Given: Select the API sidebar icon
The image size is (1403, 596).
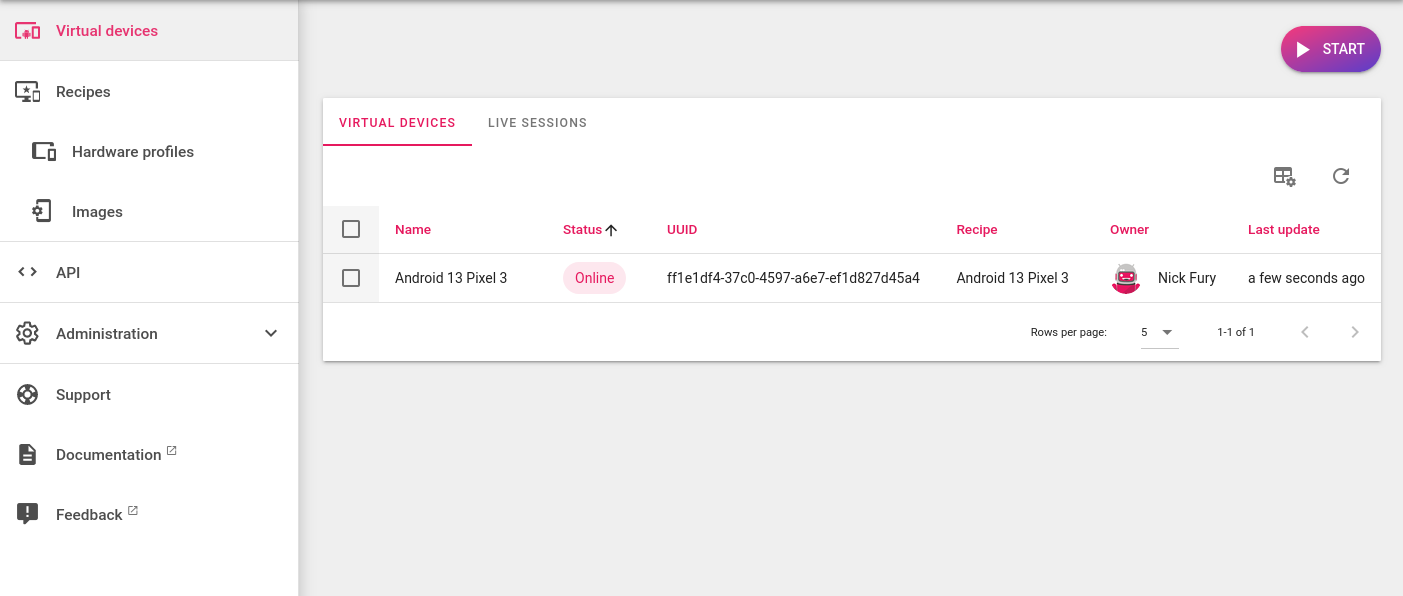Looking at the screenshot, I should click(28, 271).
